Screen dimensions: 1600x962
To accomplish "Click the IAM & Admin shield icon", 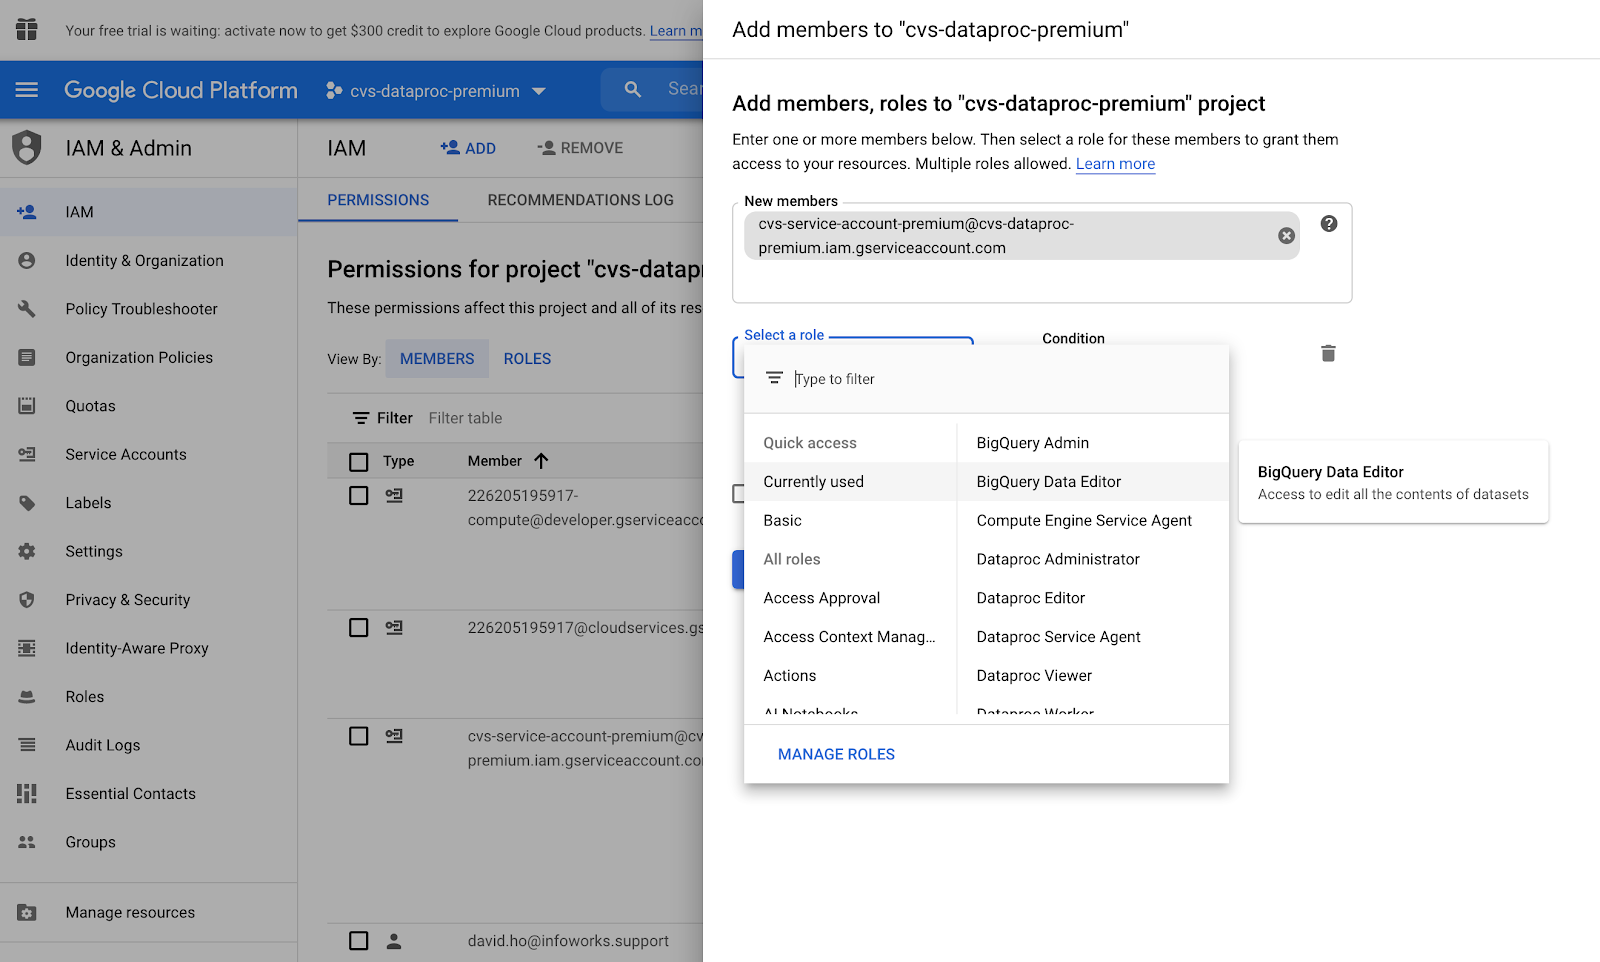I will 27,148.
